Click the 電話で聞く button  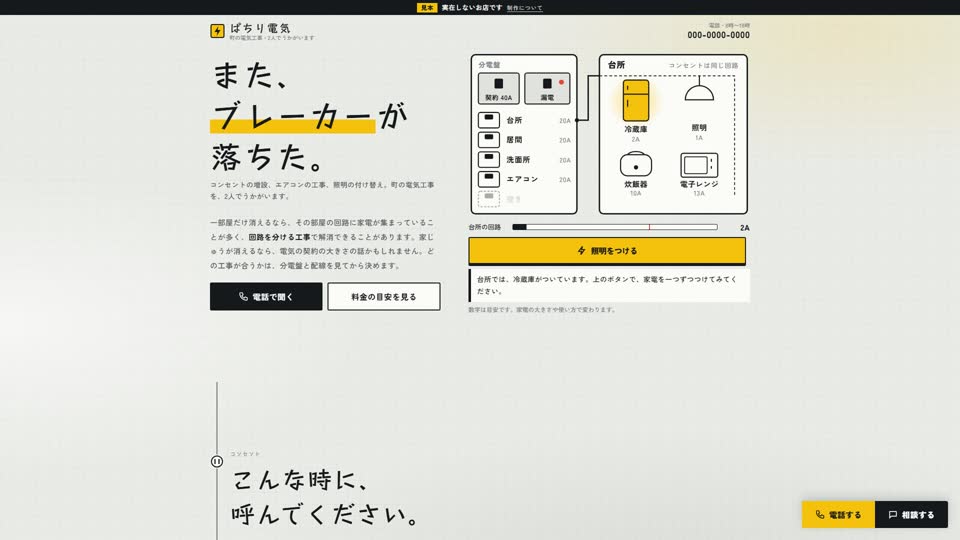point(266,296)
